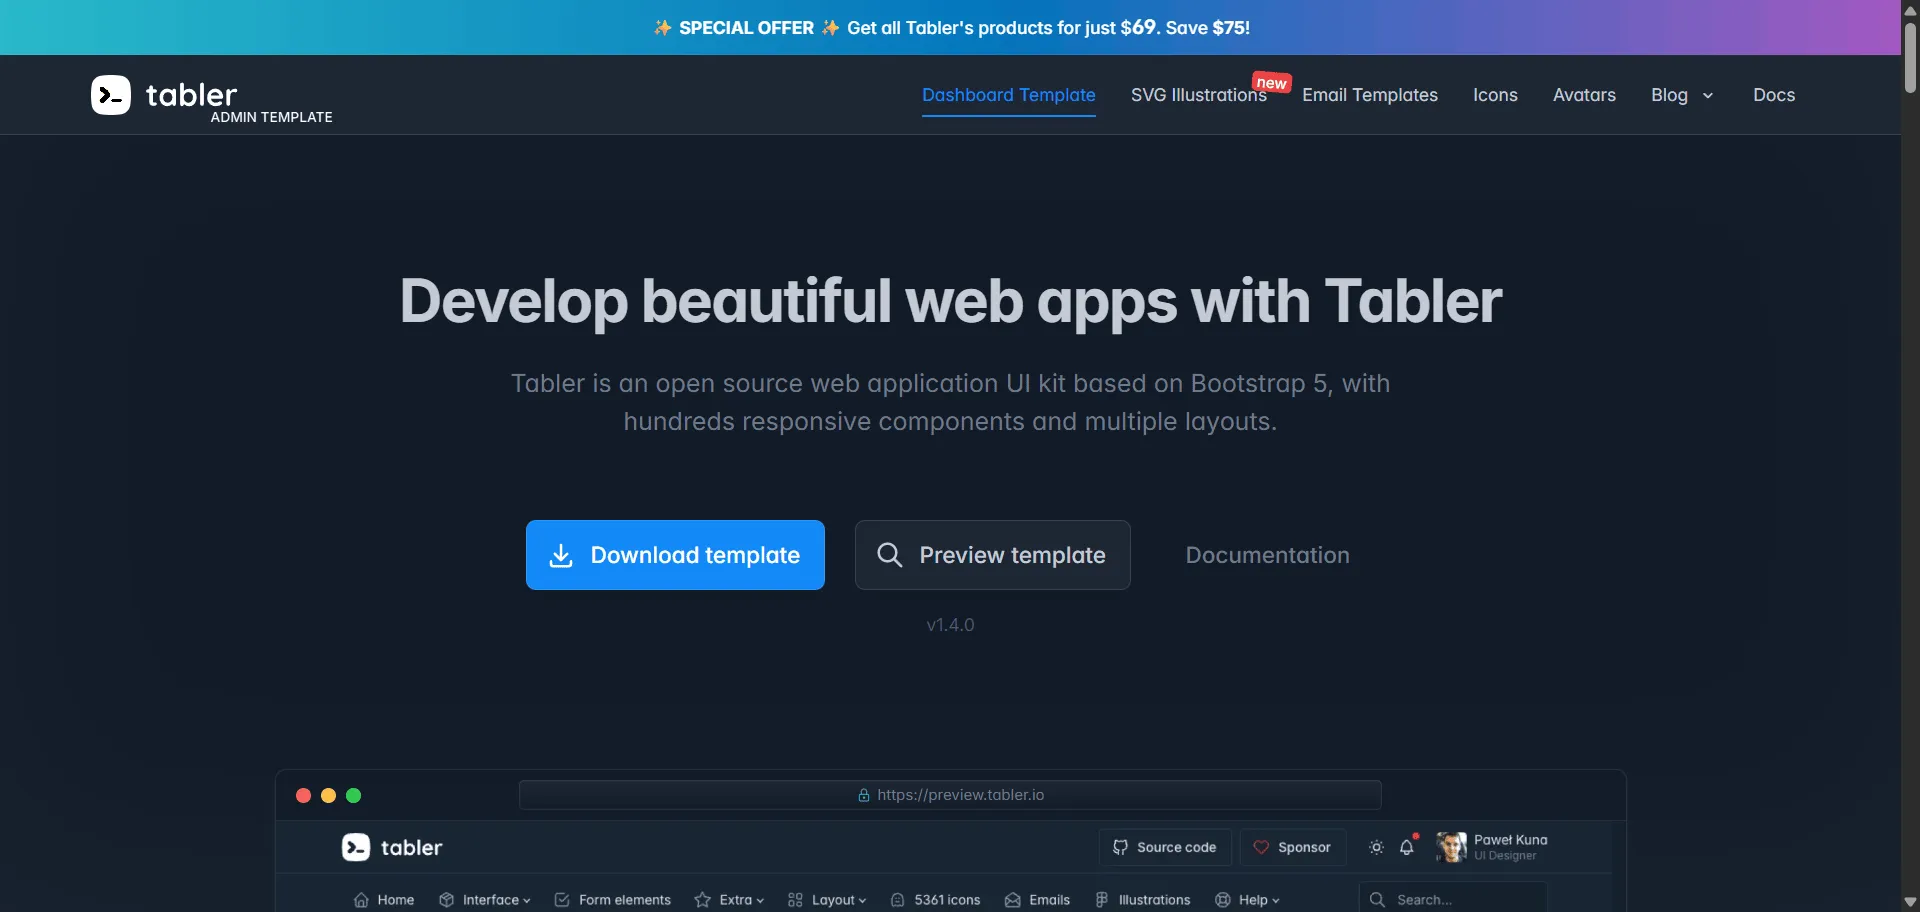The image size is (1920, 912).
Task: Click the magnifier icon in Preview template
Action: click(x=890, y=555)
